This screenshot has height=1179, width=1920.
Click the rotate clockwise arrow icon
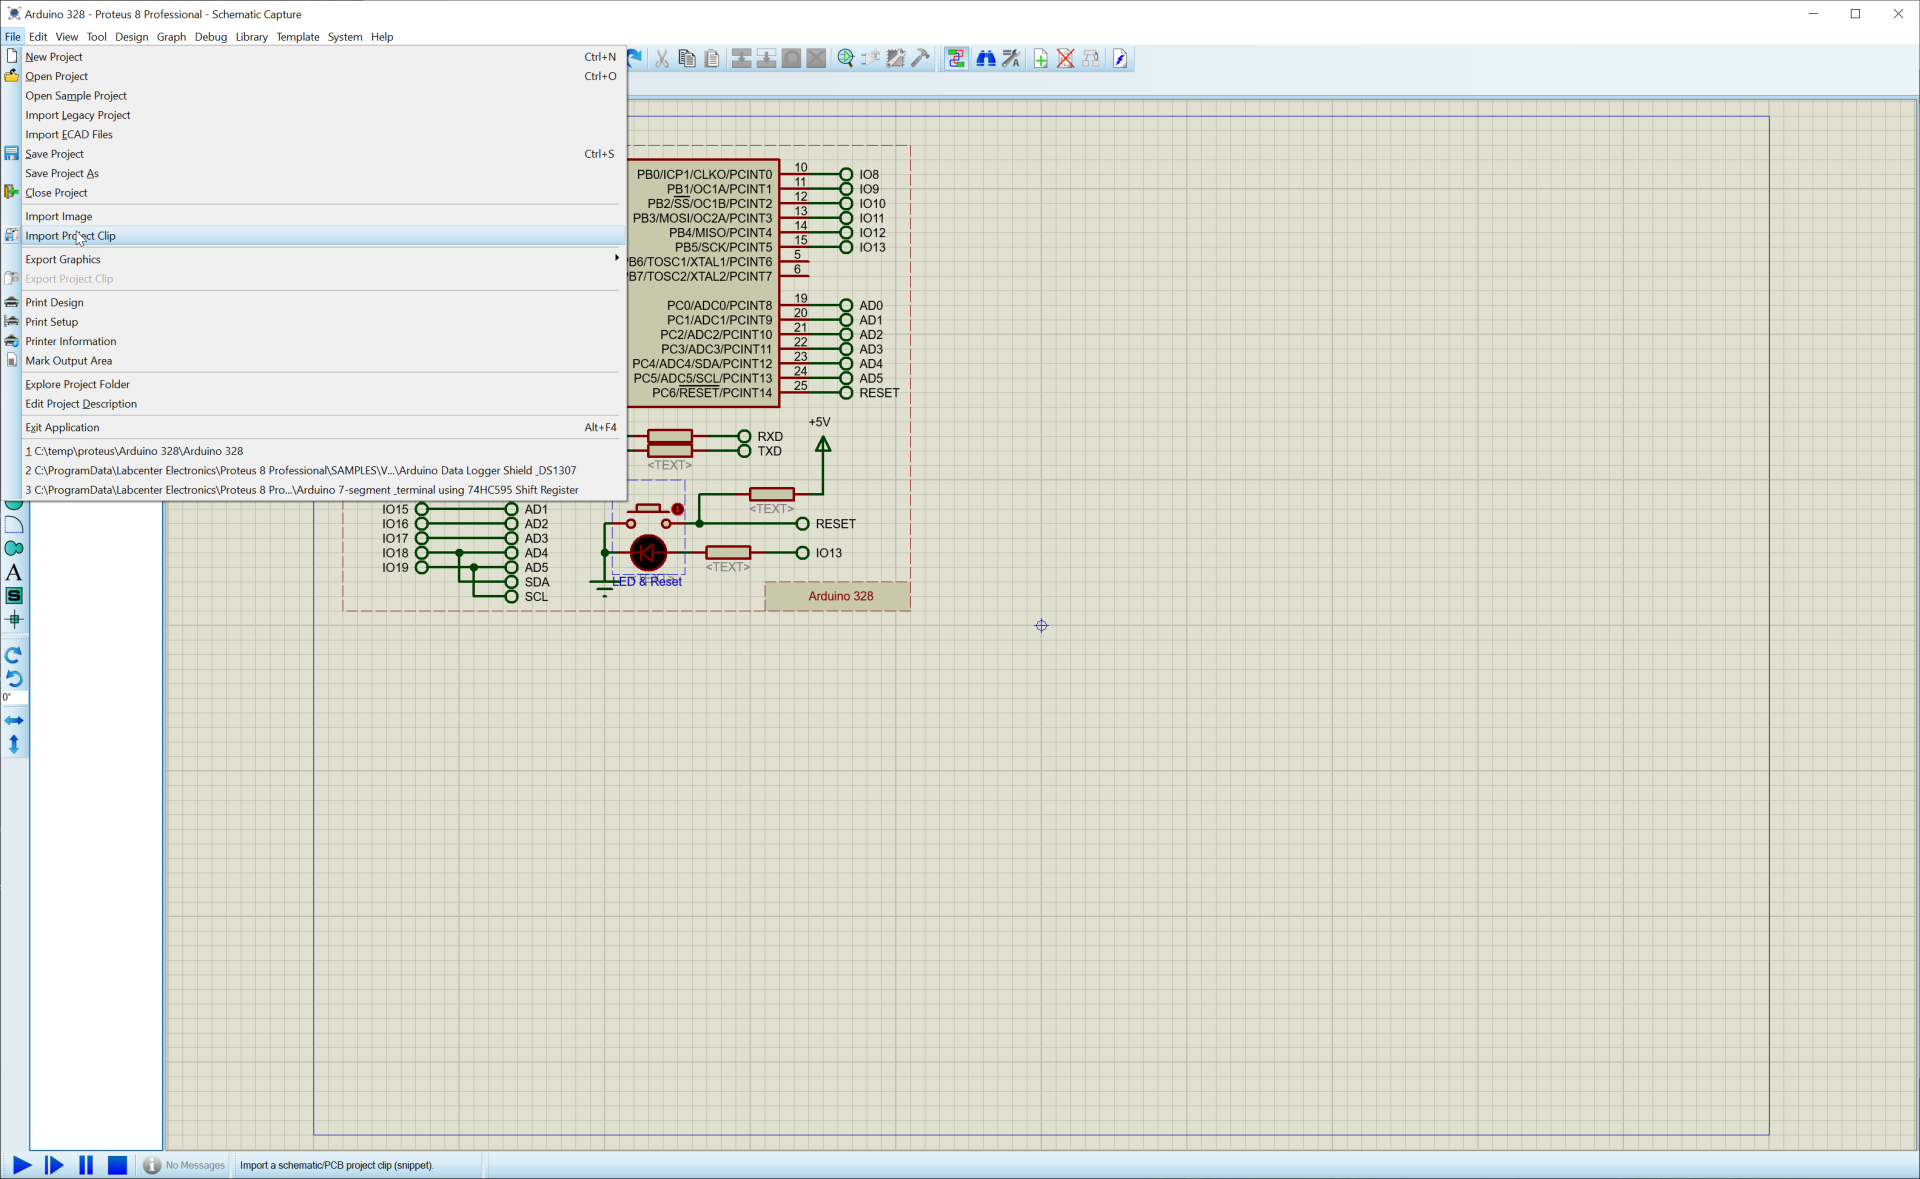pyautogui.click(x=14, y=655)
